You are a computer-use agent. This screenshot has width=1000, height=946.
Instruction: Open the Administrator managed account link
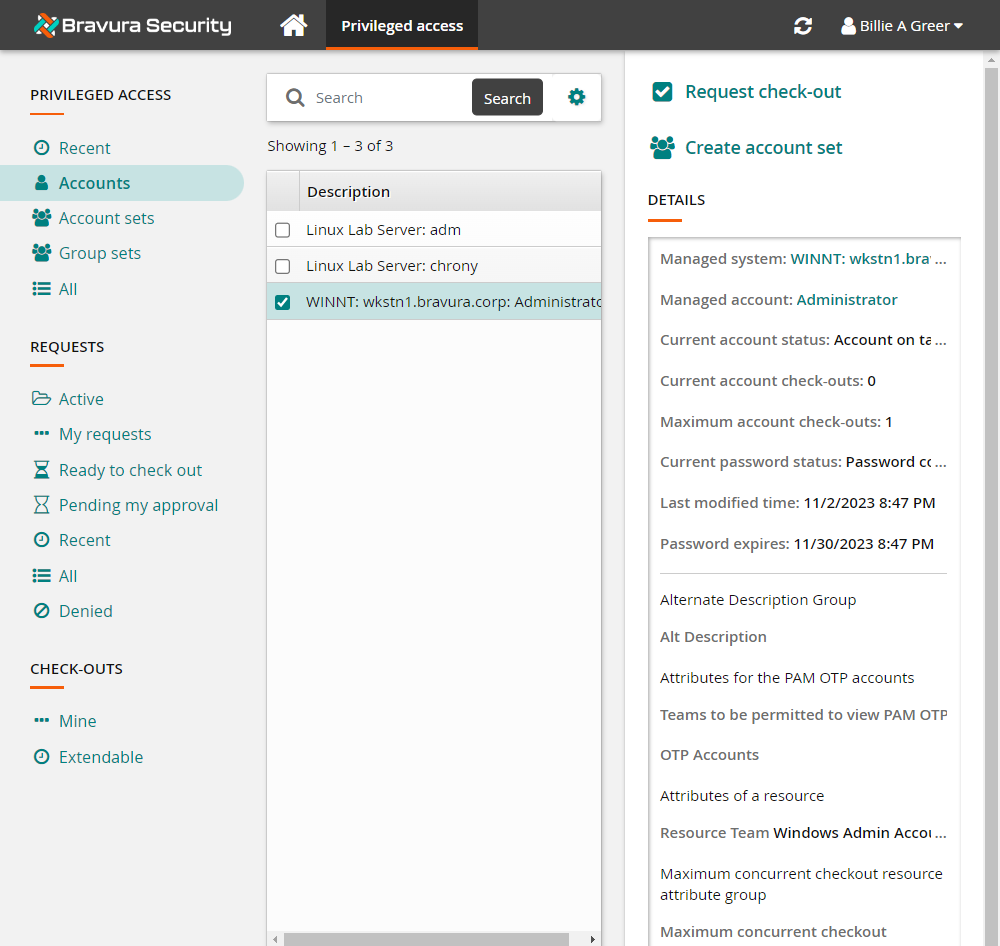[846, 300]
